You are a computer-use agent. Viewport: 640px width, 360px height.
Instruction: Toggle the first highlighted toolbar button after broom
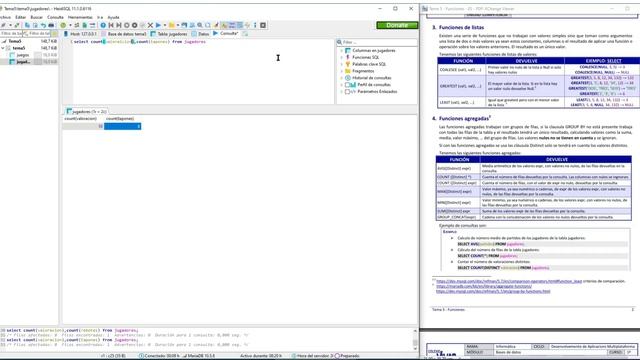224,25
